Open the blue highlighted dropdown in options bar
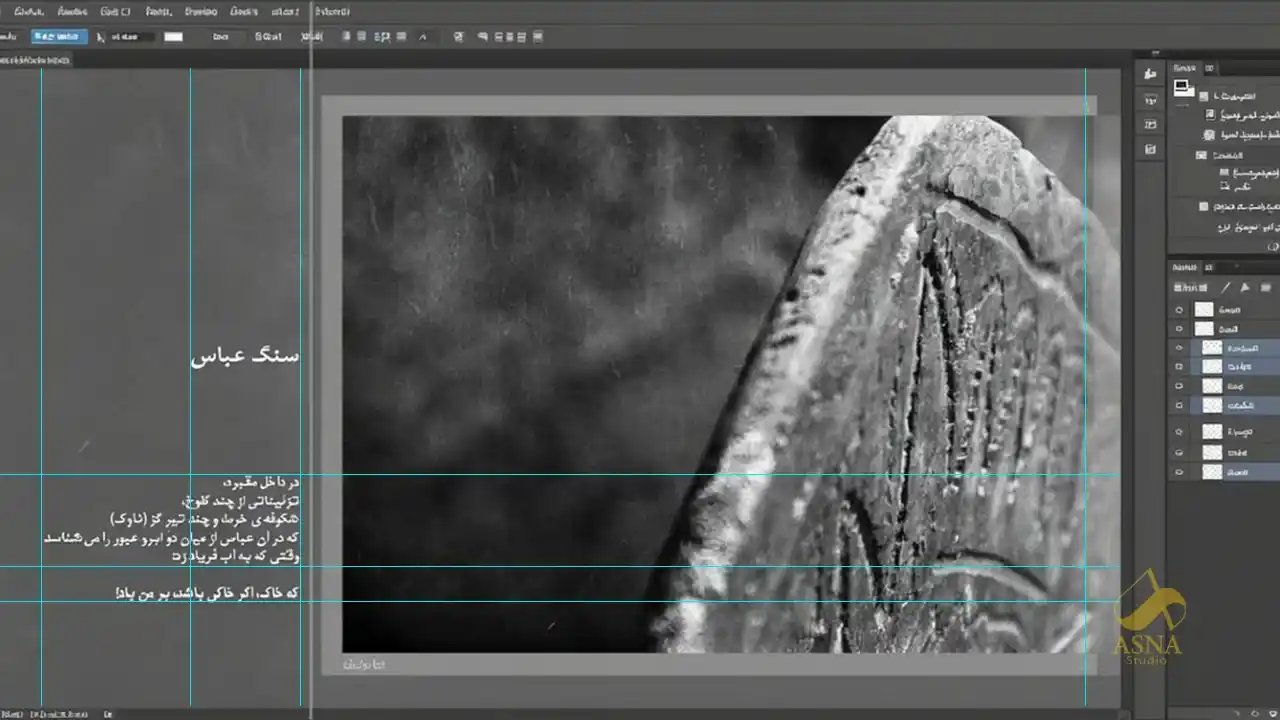 pyautogui.click(x=59, y=37)
